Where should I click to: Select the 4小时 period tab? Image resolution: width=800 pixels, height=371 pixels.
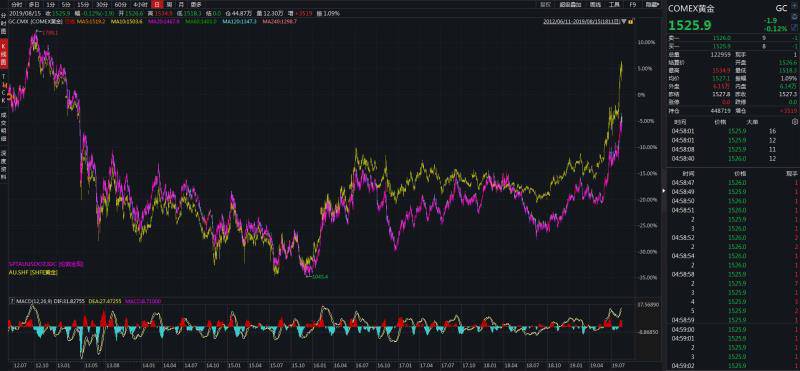click(x=140, y=4)
